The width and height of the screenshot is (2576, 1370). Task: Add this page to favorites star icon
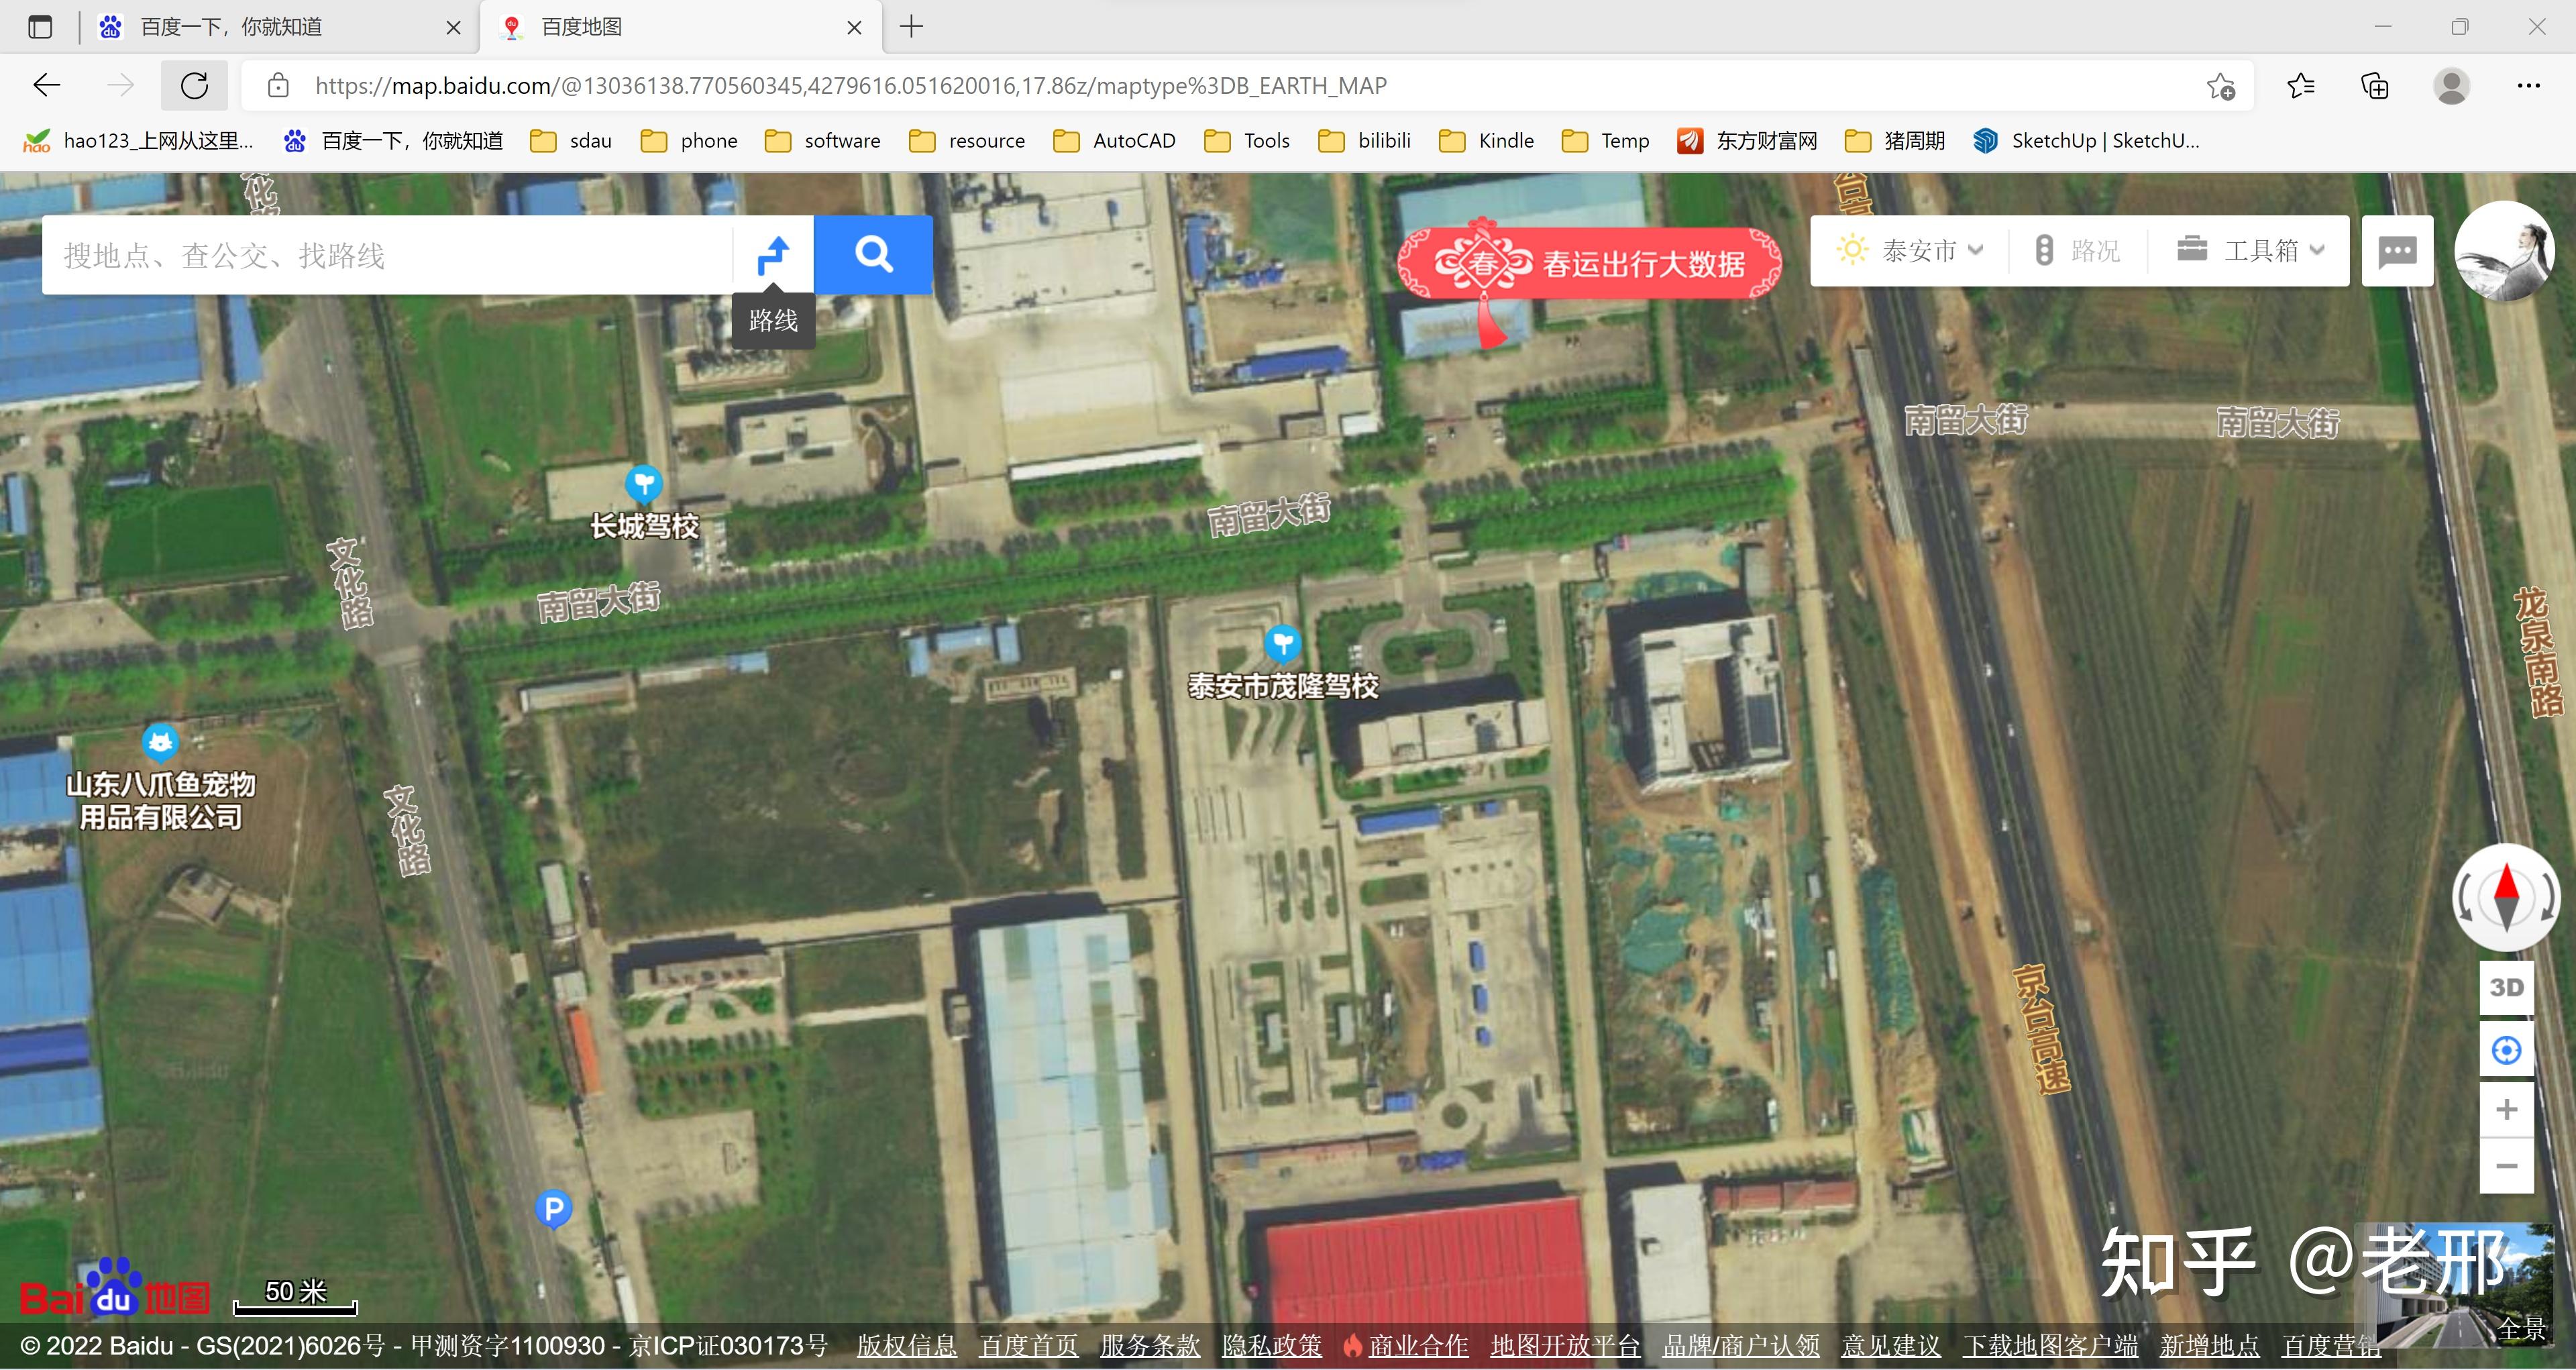2221,86
